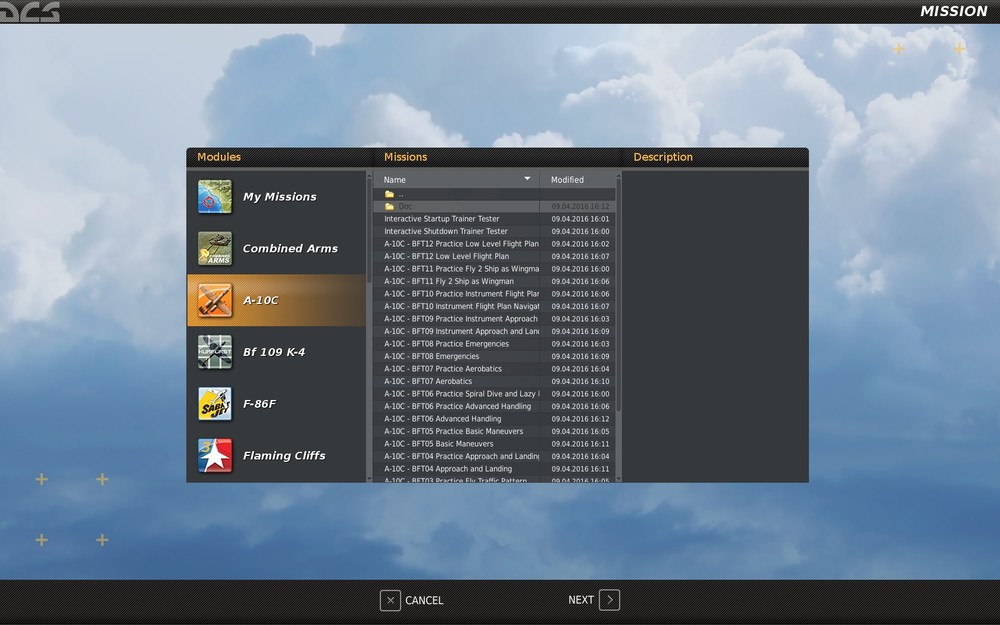The image size is (1000, 625).
Task: Select BFT07 Practice Aerobatics mission
Action: (x=495, y=369)
